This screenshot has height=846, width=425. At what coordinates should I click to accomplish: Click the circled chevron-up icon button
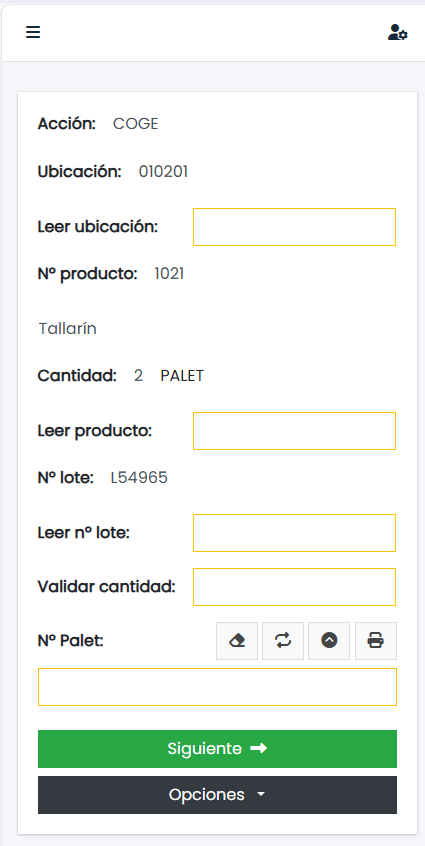click(329, 641)
